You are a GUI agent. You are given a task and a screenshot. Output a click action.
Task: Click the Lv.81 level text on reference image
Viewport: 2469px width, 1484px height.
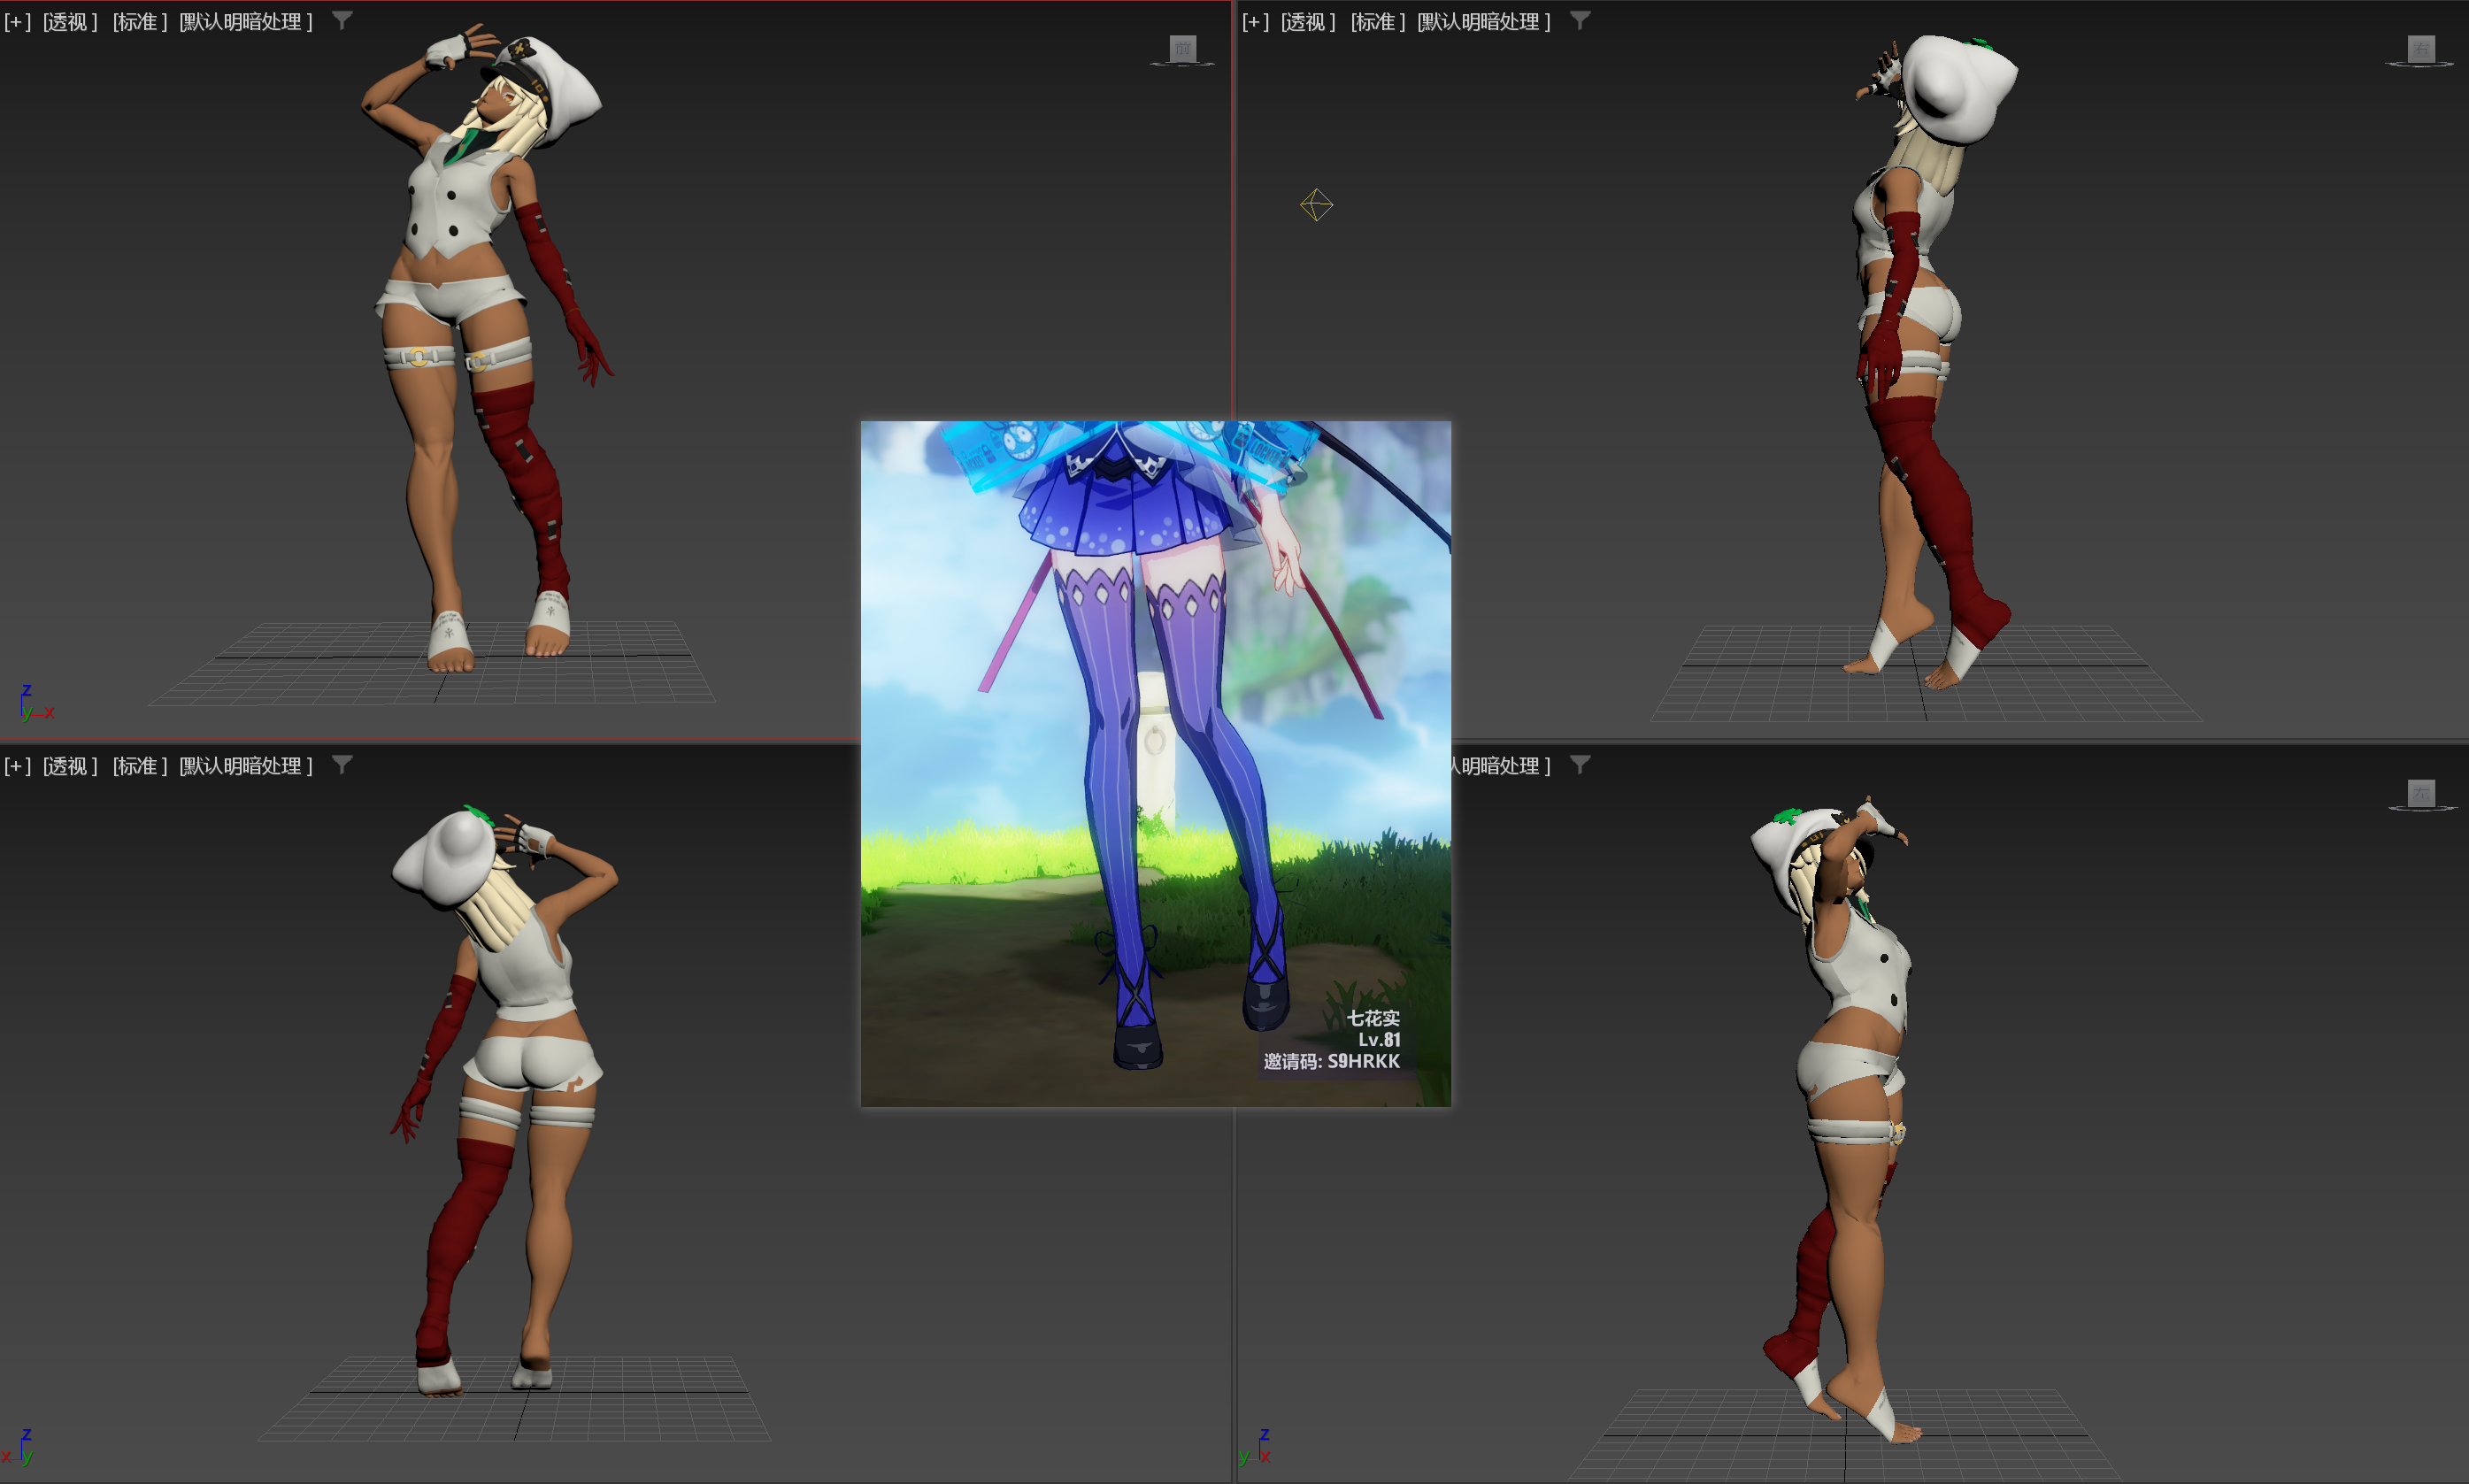click(x=1379, y=1040)
